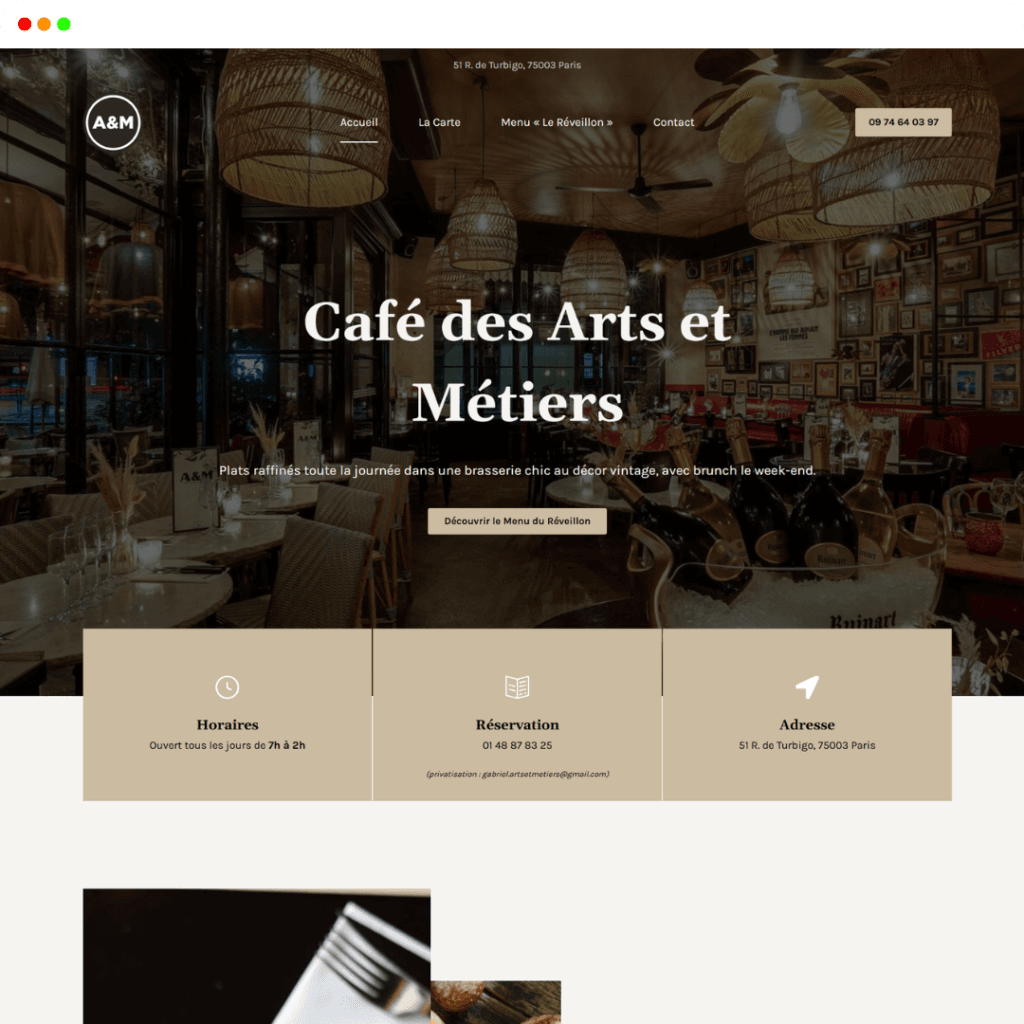Call the 09 74 64 03 97 button
Screen dimensions: 1024x1024
coord(903,122)
